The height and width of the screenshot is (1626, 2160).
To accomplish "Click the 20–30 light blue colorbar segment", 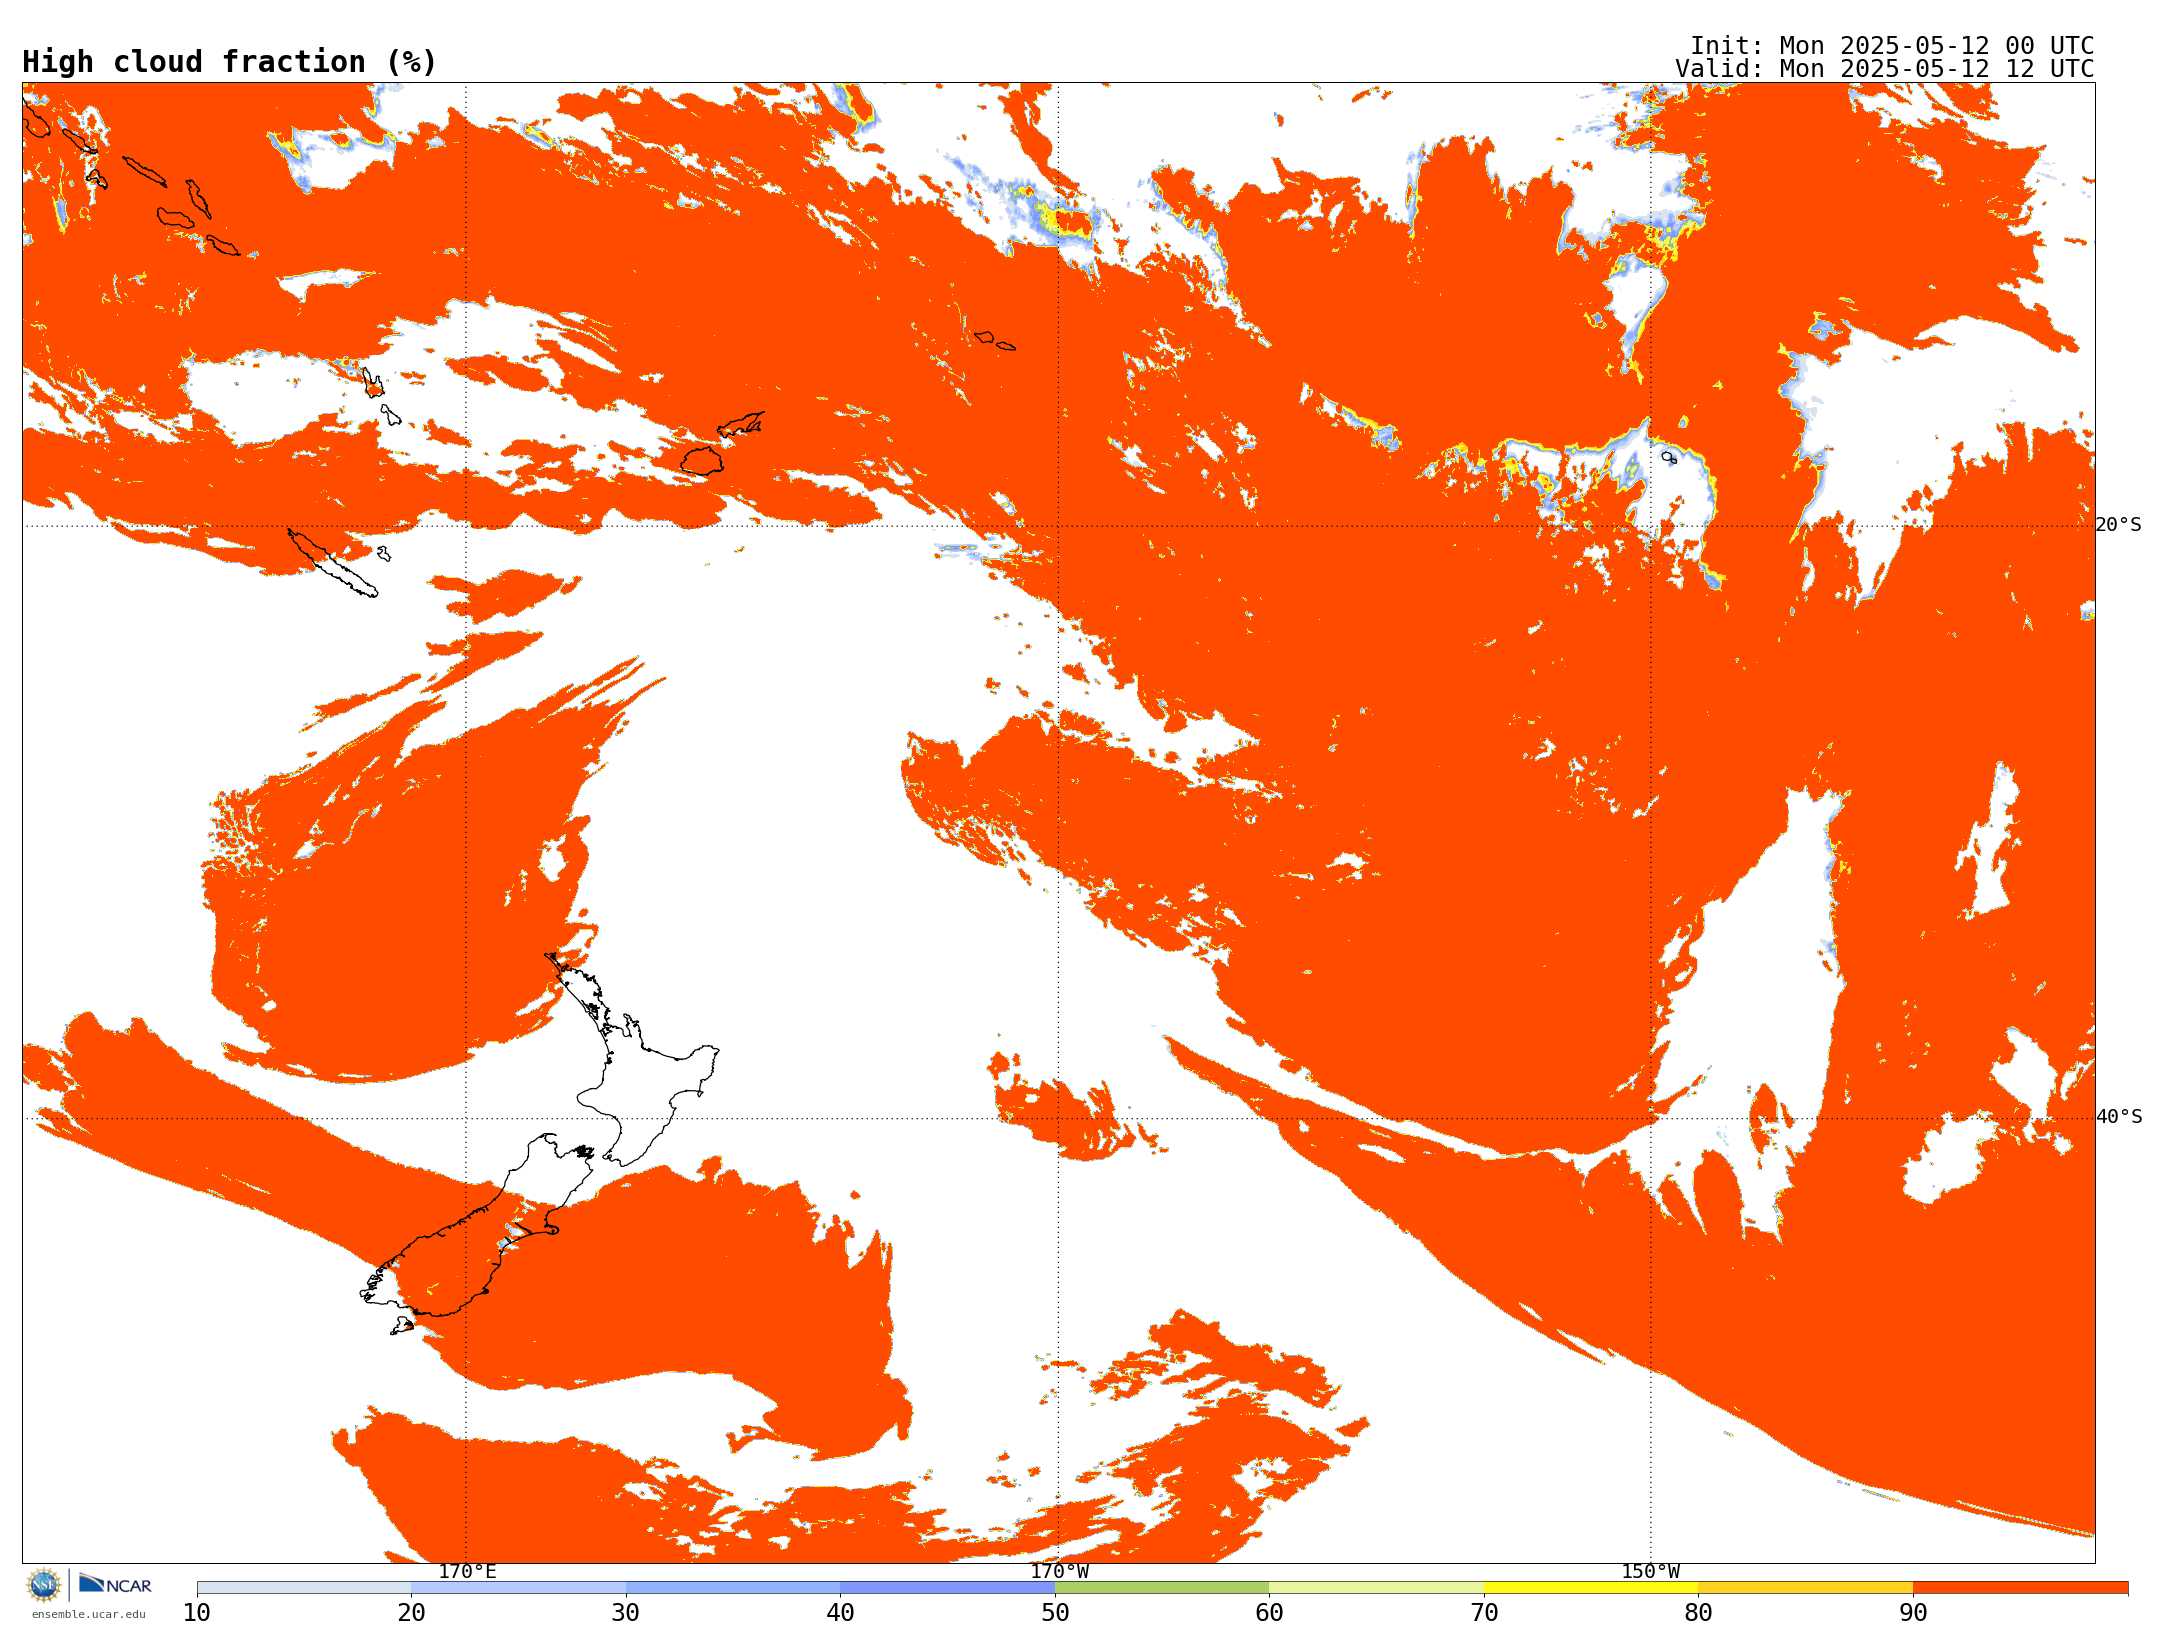I will point(518,1588).
